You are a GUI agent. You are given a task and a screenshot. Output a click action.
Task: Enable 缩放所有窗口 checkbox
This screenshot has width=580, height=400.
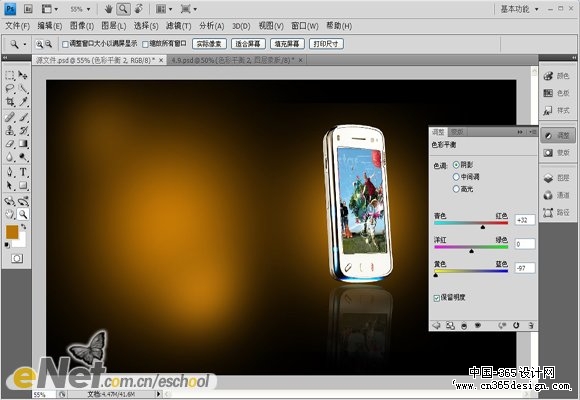coord(145,44)
